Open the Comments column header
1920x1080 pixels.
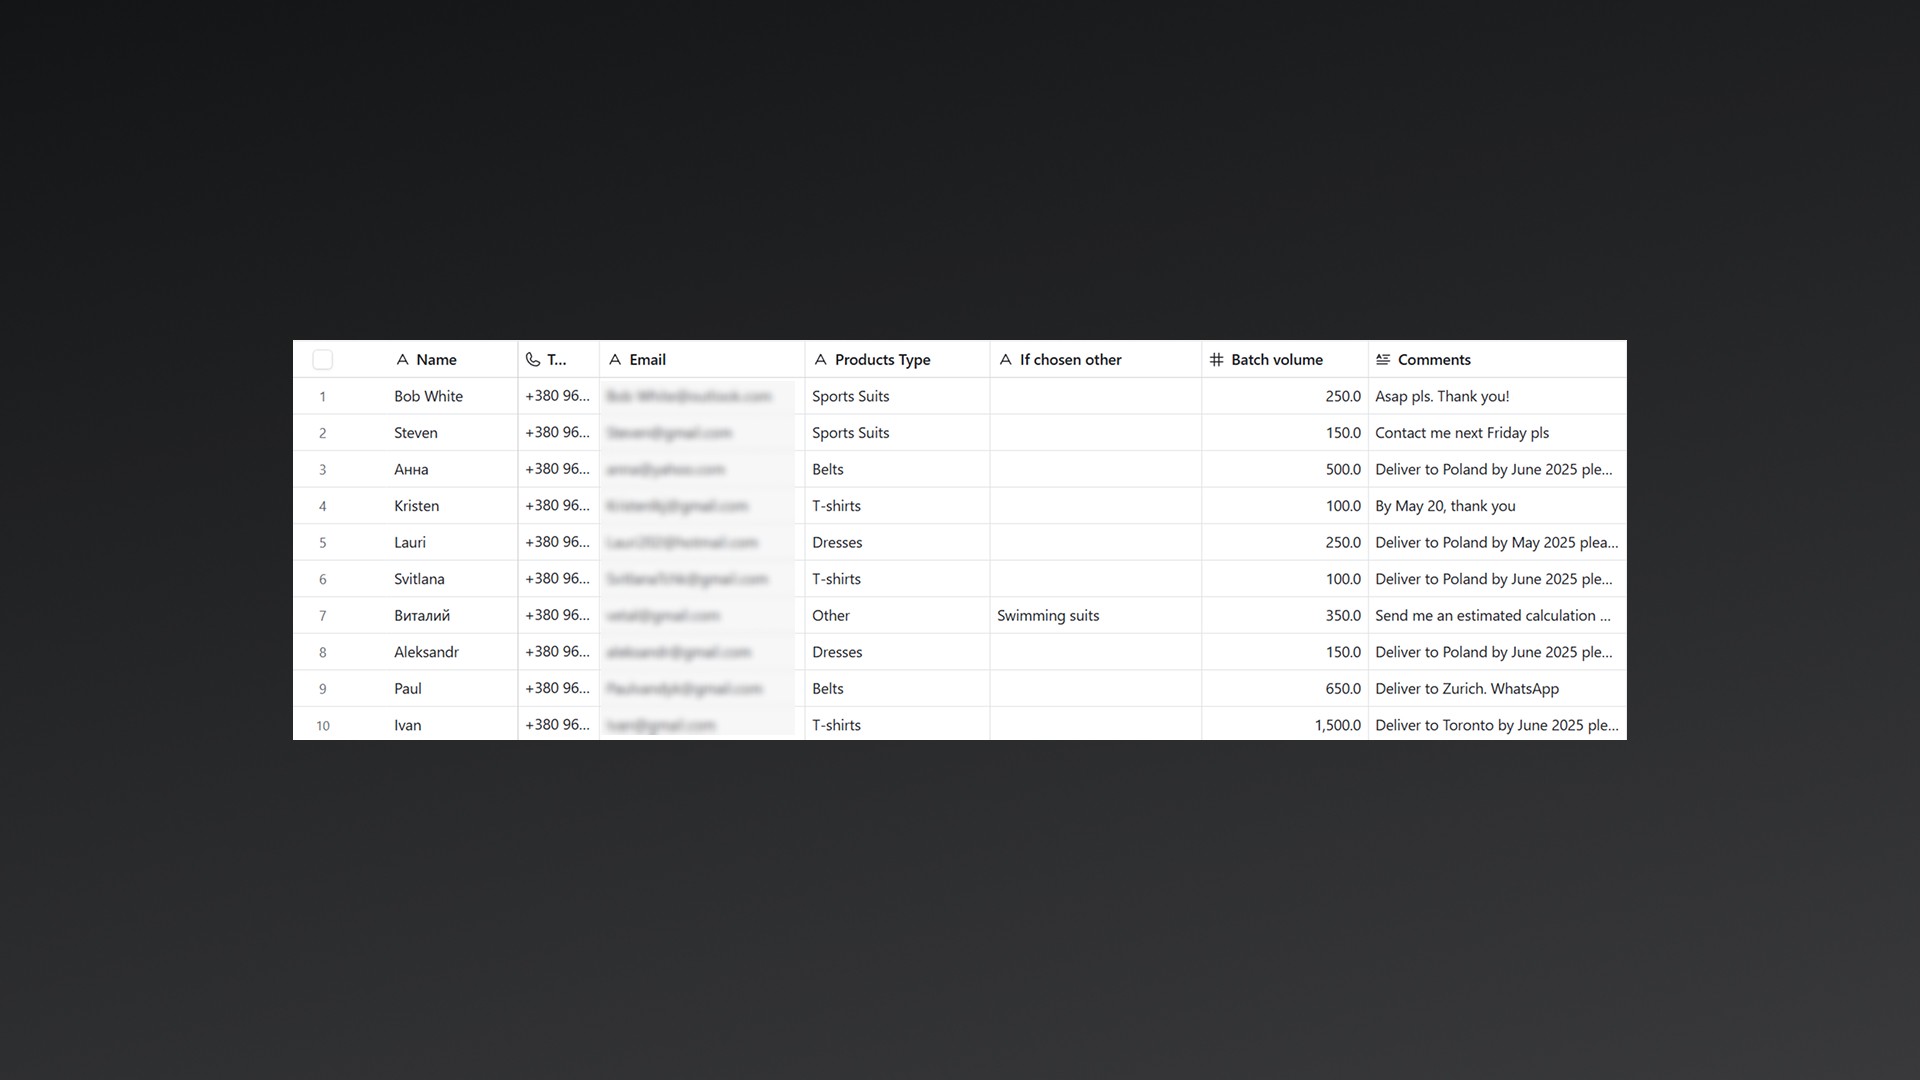(x=1433, y=360)
